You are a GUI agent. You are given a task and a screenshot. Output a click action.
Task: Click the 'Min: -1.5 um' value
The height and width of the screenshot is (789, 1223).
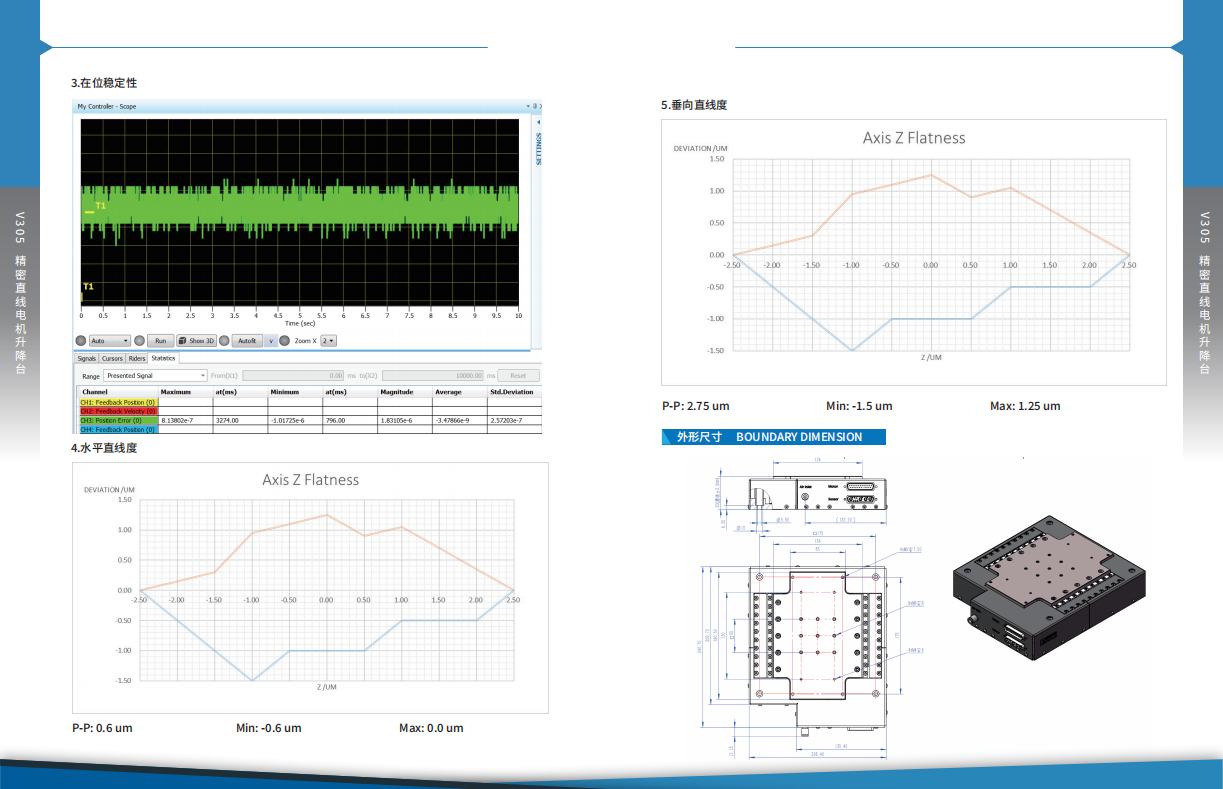[859, 406]
